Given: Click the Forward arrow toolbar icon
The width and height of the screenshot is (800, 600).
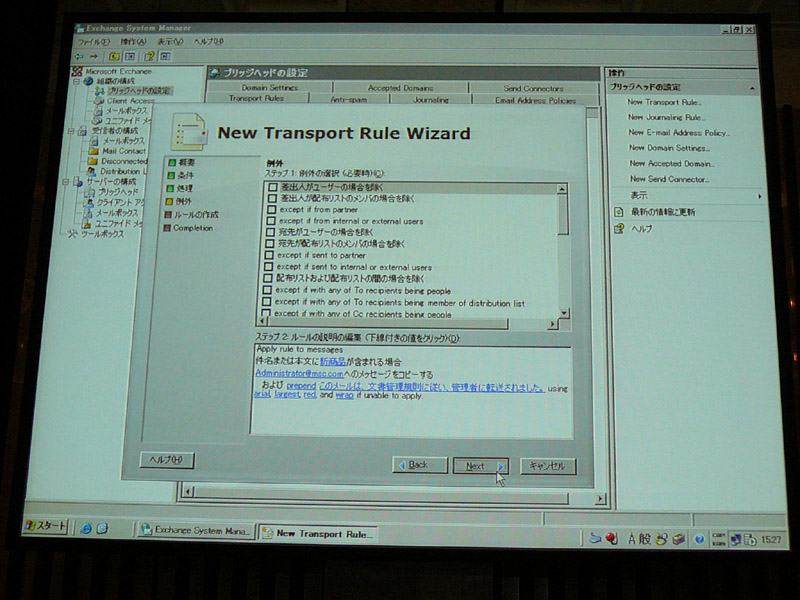Looking at the screenshot, I should tap(94, 56).
